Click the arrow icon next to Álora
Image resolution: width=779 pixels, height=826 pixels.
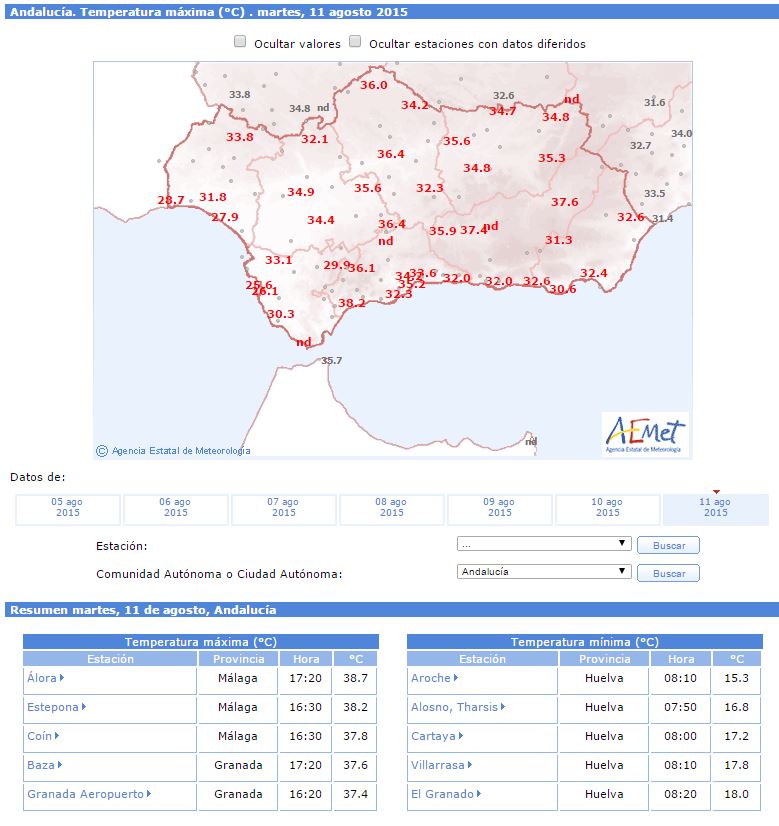pyautogui.click(x=62, y=679)
